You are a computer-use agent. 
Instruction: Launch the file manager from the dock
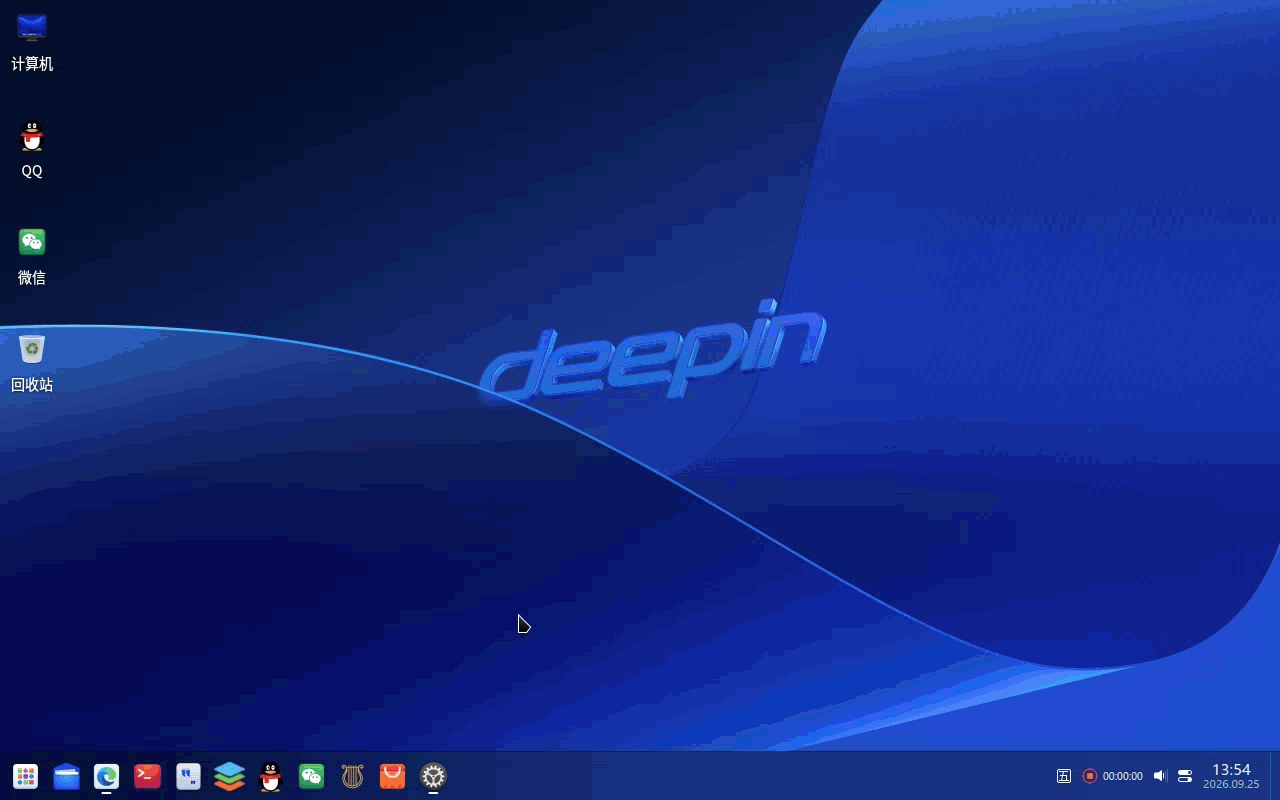[67, 776]
